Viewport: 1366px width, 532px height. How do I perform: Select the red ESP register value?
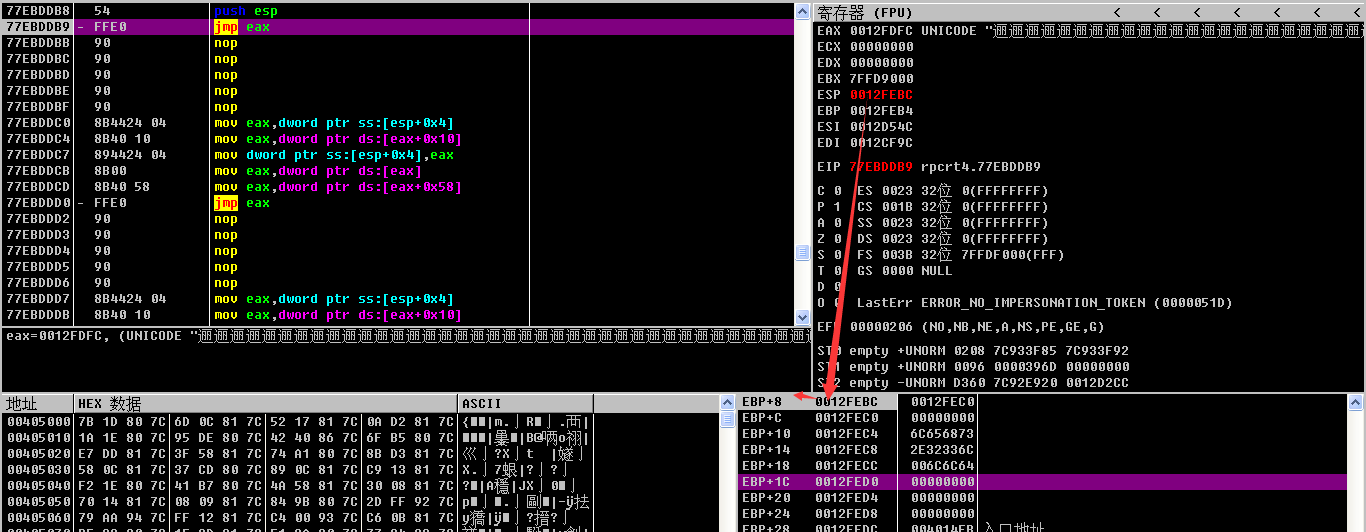pyautogui.click(x=881, y=95)
